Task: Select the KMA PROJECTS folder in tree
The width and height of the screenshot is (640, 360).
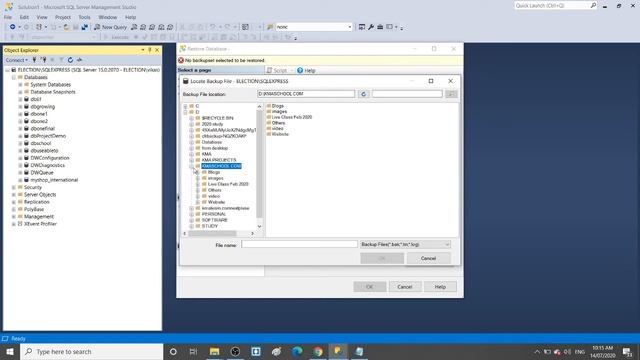Action: pyautogui.click(x=219, y=160)
